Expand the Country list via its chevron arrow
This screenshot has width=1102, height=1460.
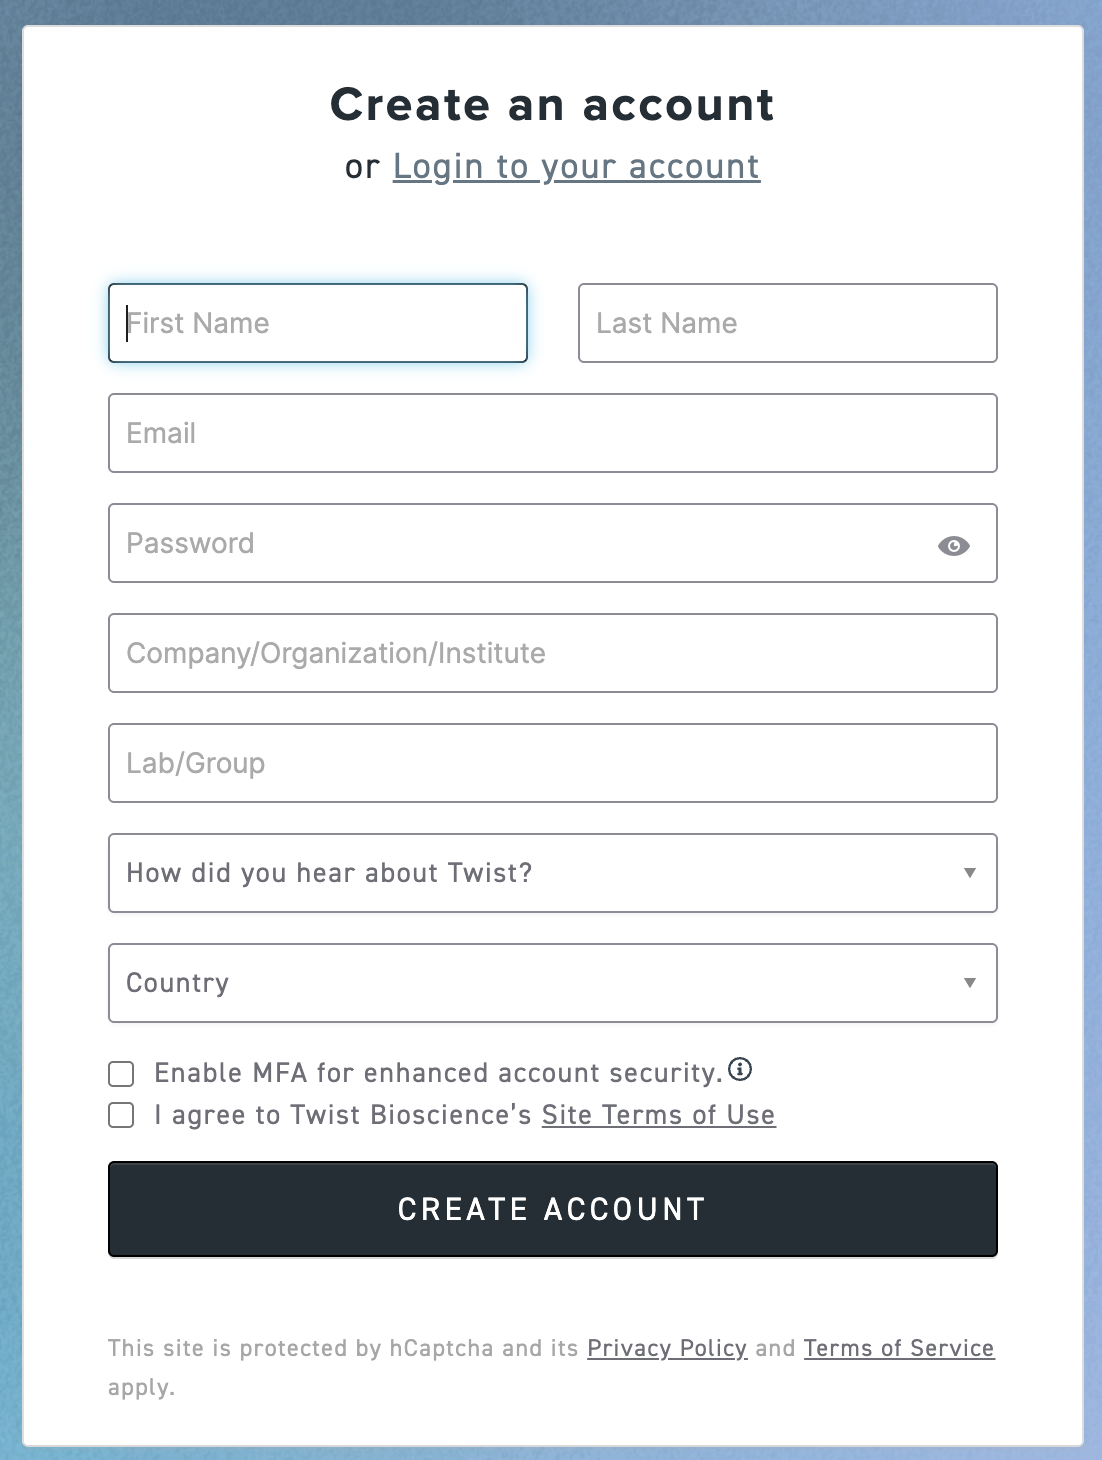(x=968, y=983)
